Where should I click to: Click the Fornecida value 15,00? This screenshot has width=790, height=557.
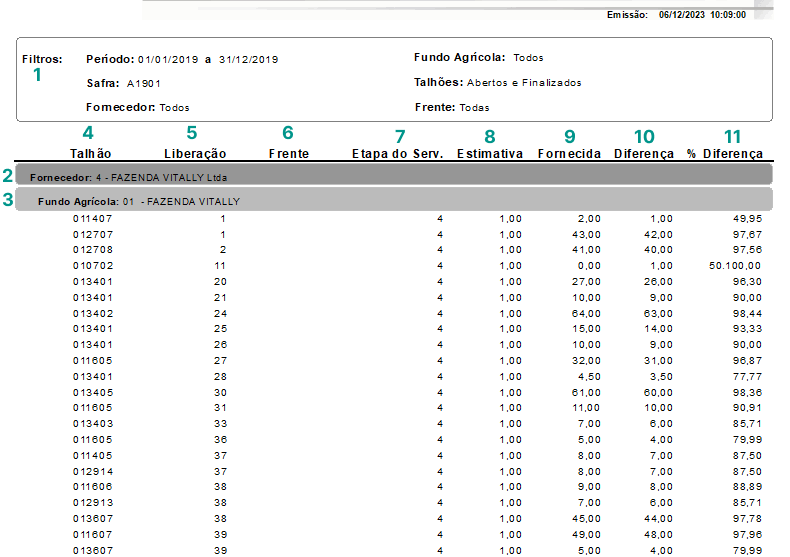pos(586,329)
